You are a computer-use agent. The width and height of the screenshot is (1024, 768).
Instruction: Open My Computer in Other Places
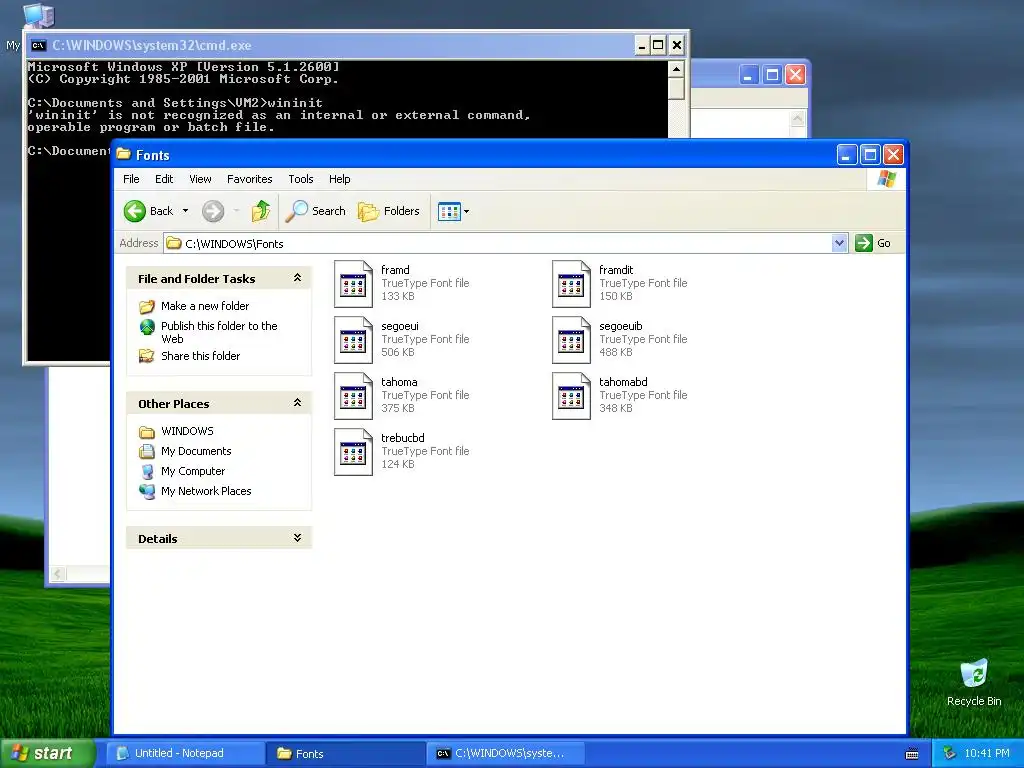[193, 472]
